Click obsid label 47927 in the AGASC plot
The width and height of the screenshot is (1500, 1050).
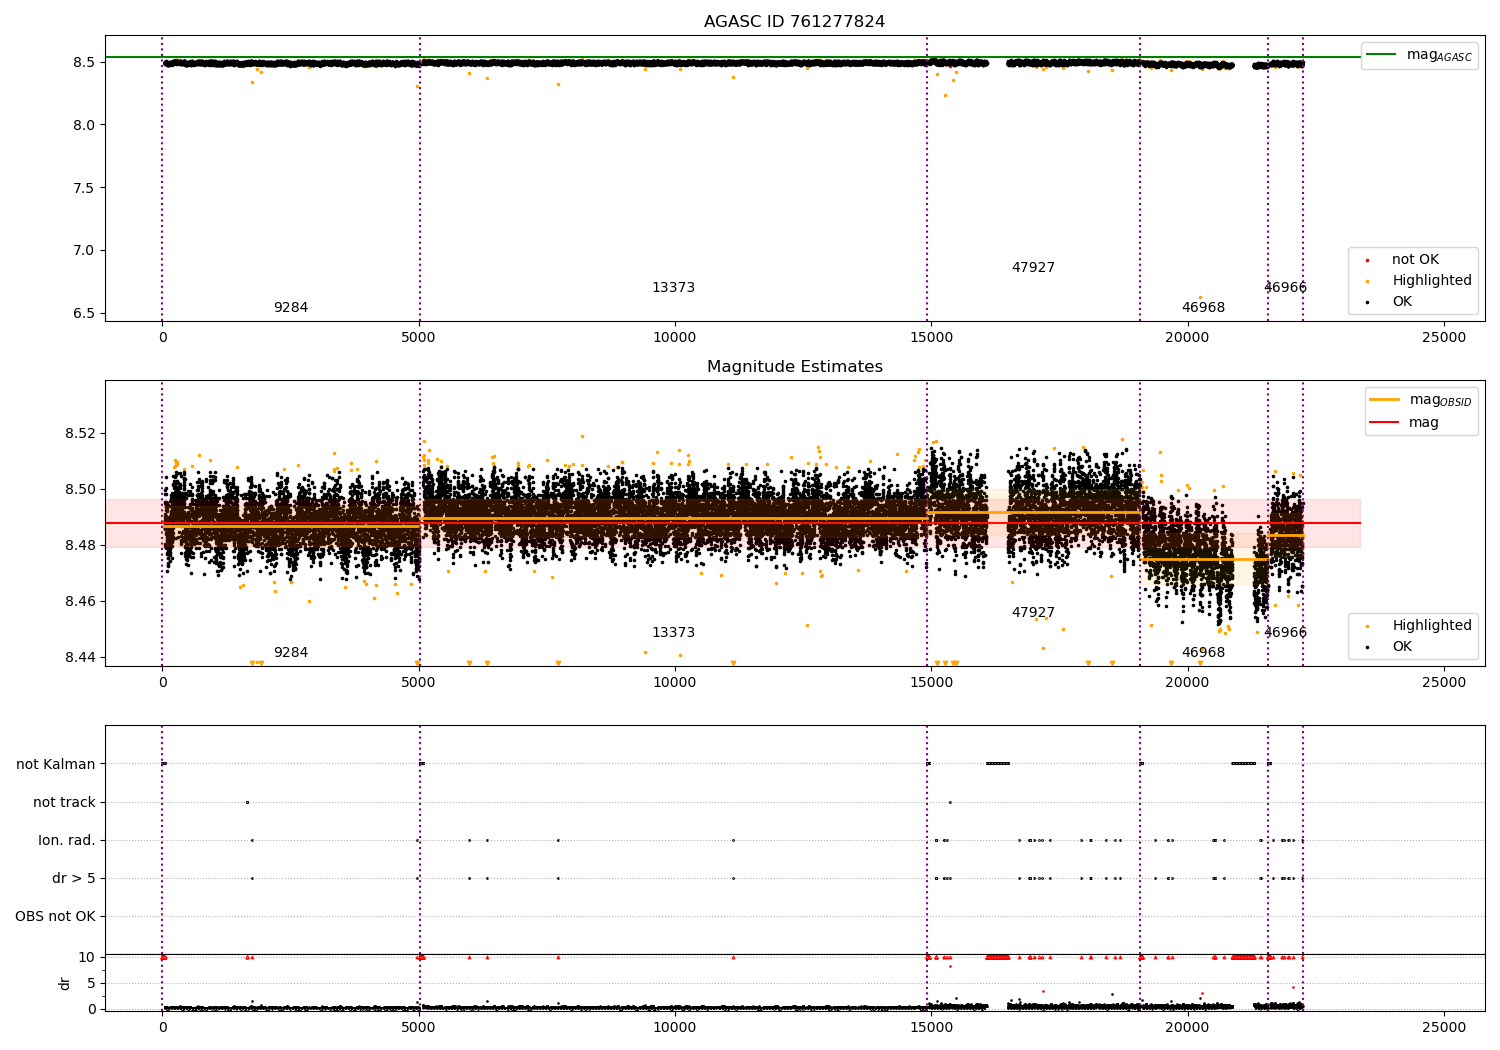point(1033,268)
